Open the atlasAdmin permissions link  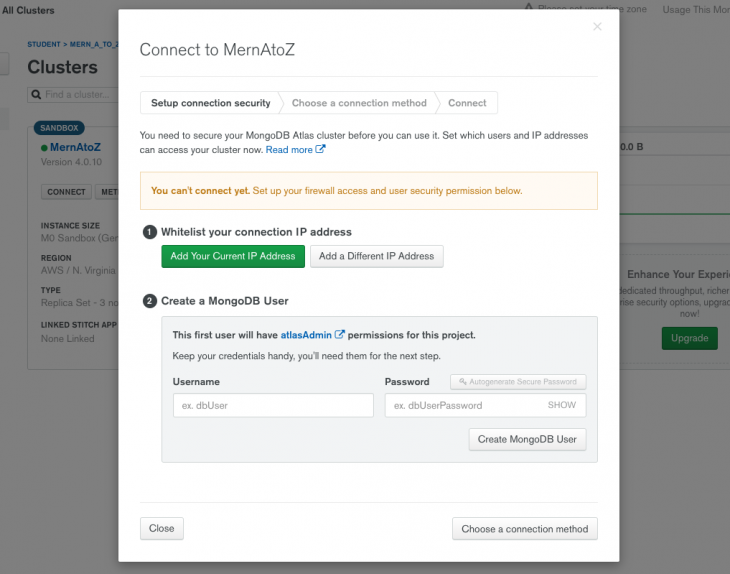click(306, 335)
